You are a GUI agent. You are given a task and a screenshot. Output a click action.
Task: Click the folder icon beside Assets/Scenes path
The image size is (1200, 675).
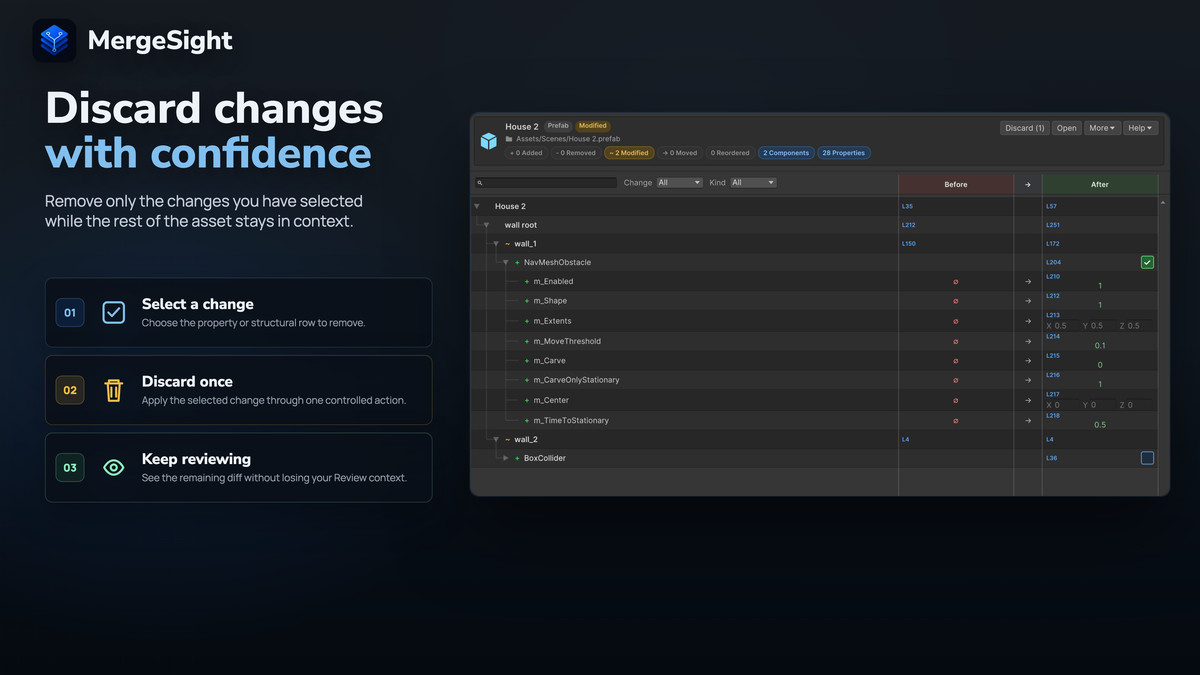510,139
